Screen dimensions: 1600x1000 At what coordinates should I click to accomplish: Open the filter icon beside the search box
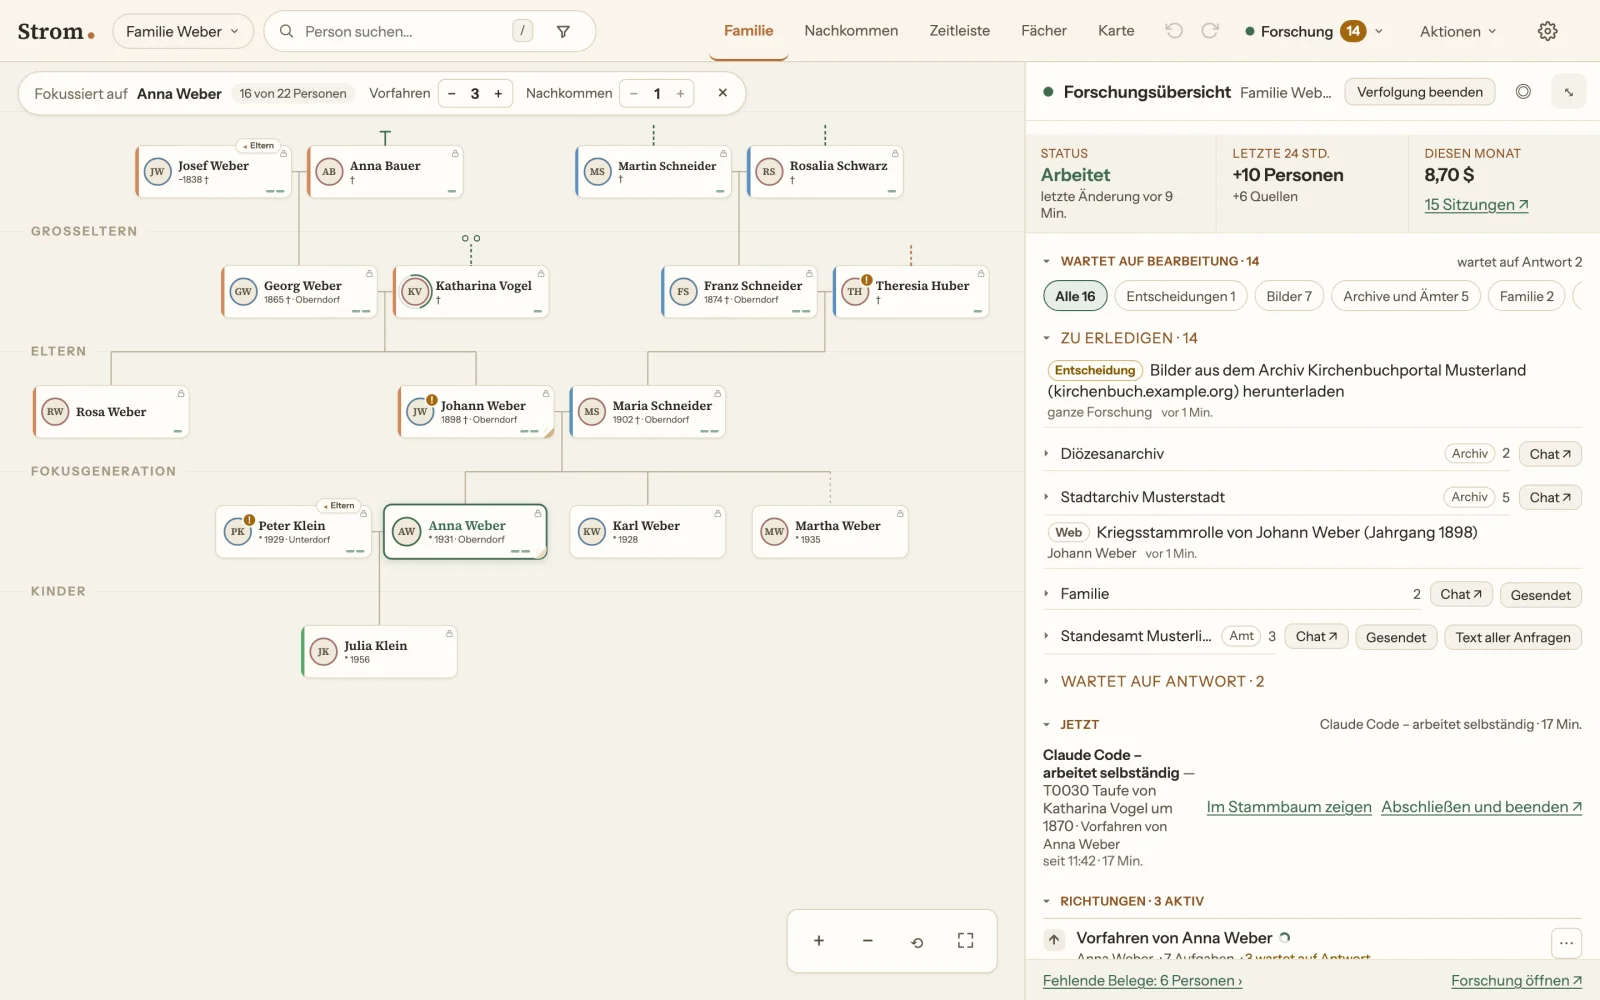pos(563,31)
